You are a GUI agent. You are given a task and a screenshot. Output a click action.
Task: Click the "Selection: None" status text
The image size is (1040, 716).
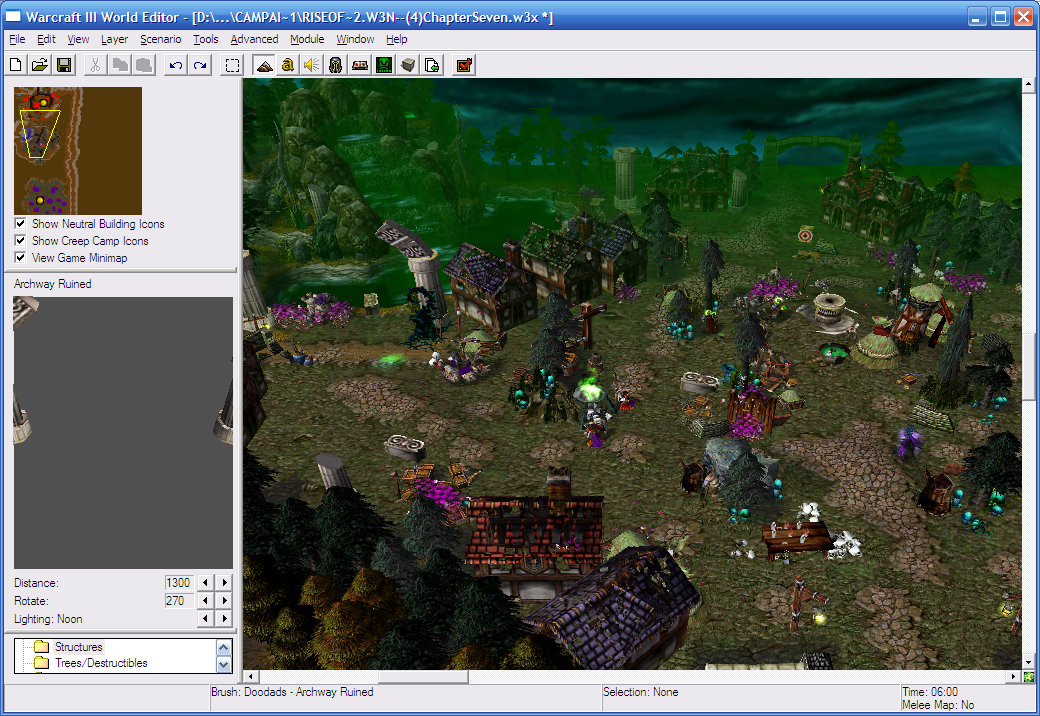[x=641, y=691]
